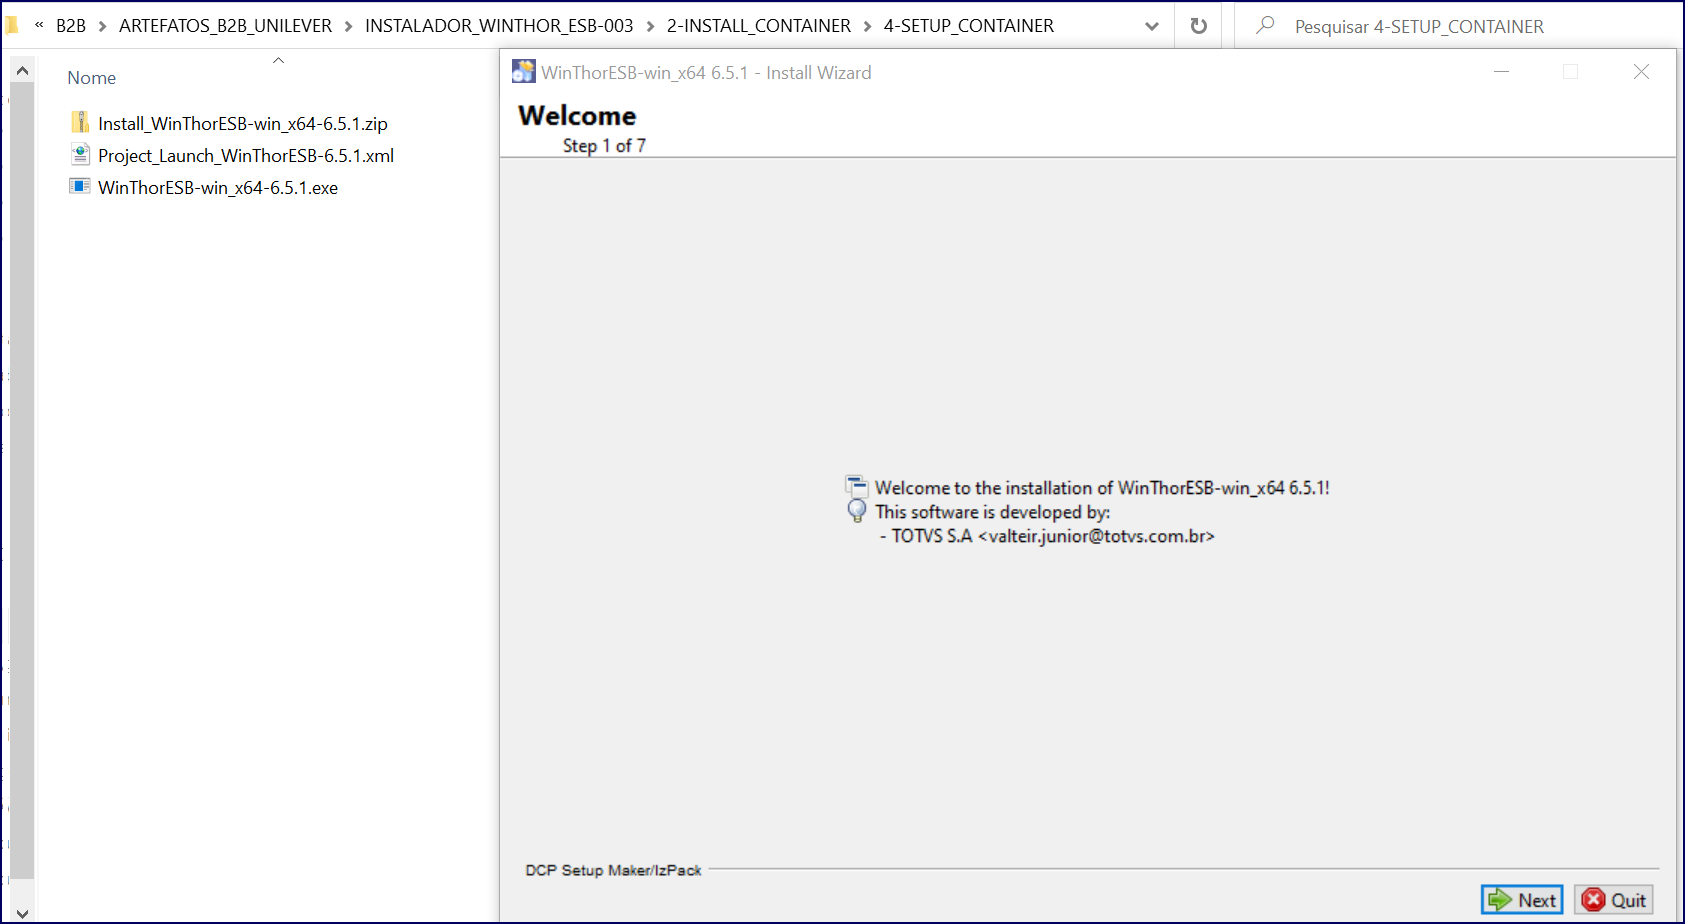Click the scroll up arrow in Explorer pane
This screenshot has width=1685, height=924.
(x=22, y=71)
